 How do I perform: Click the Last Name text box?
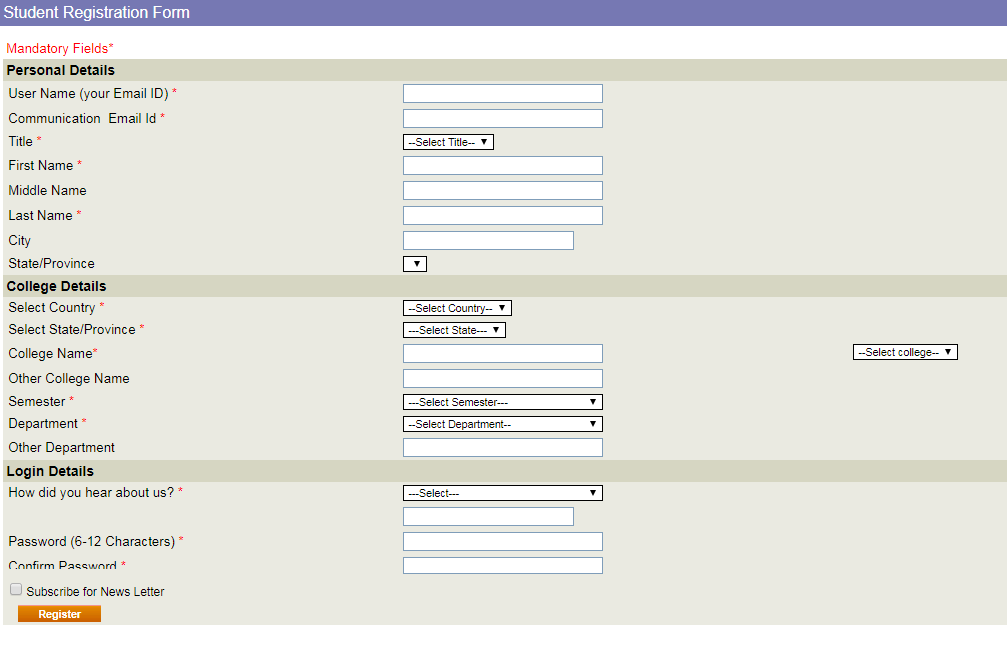point(502,216)
